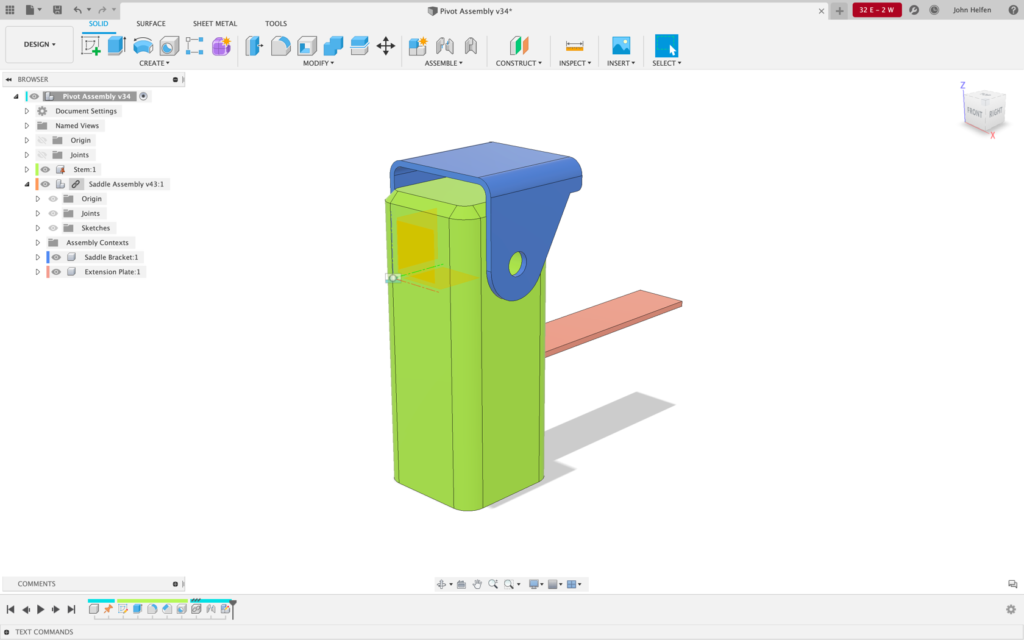Collapse the Saddle Assembly v43:1 node
The width and height of the screenshot is (1024, 640).
(x=27, y=184)
